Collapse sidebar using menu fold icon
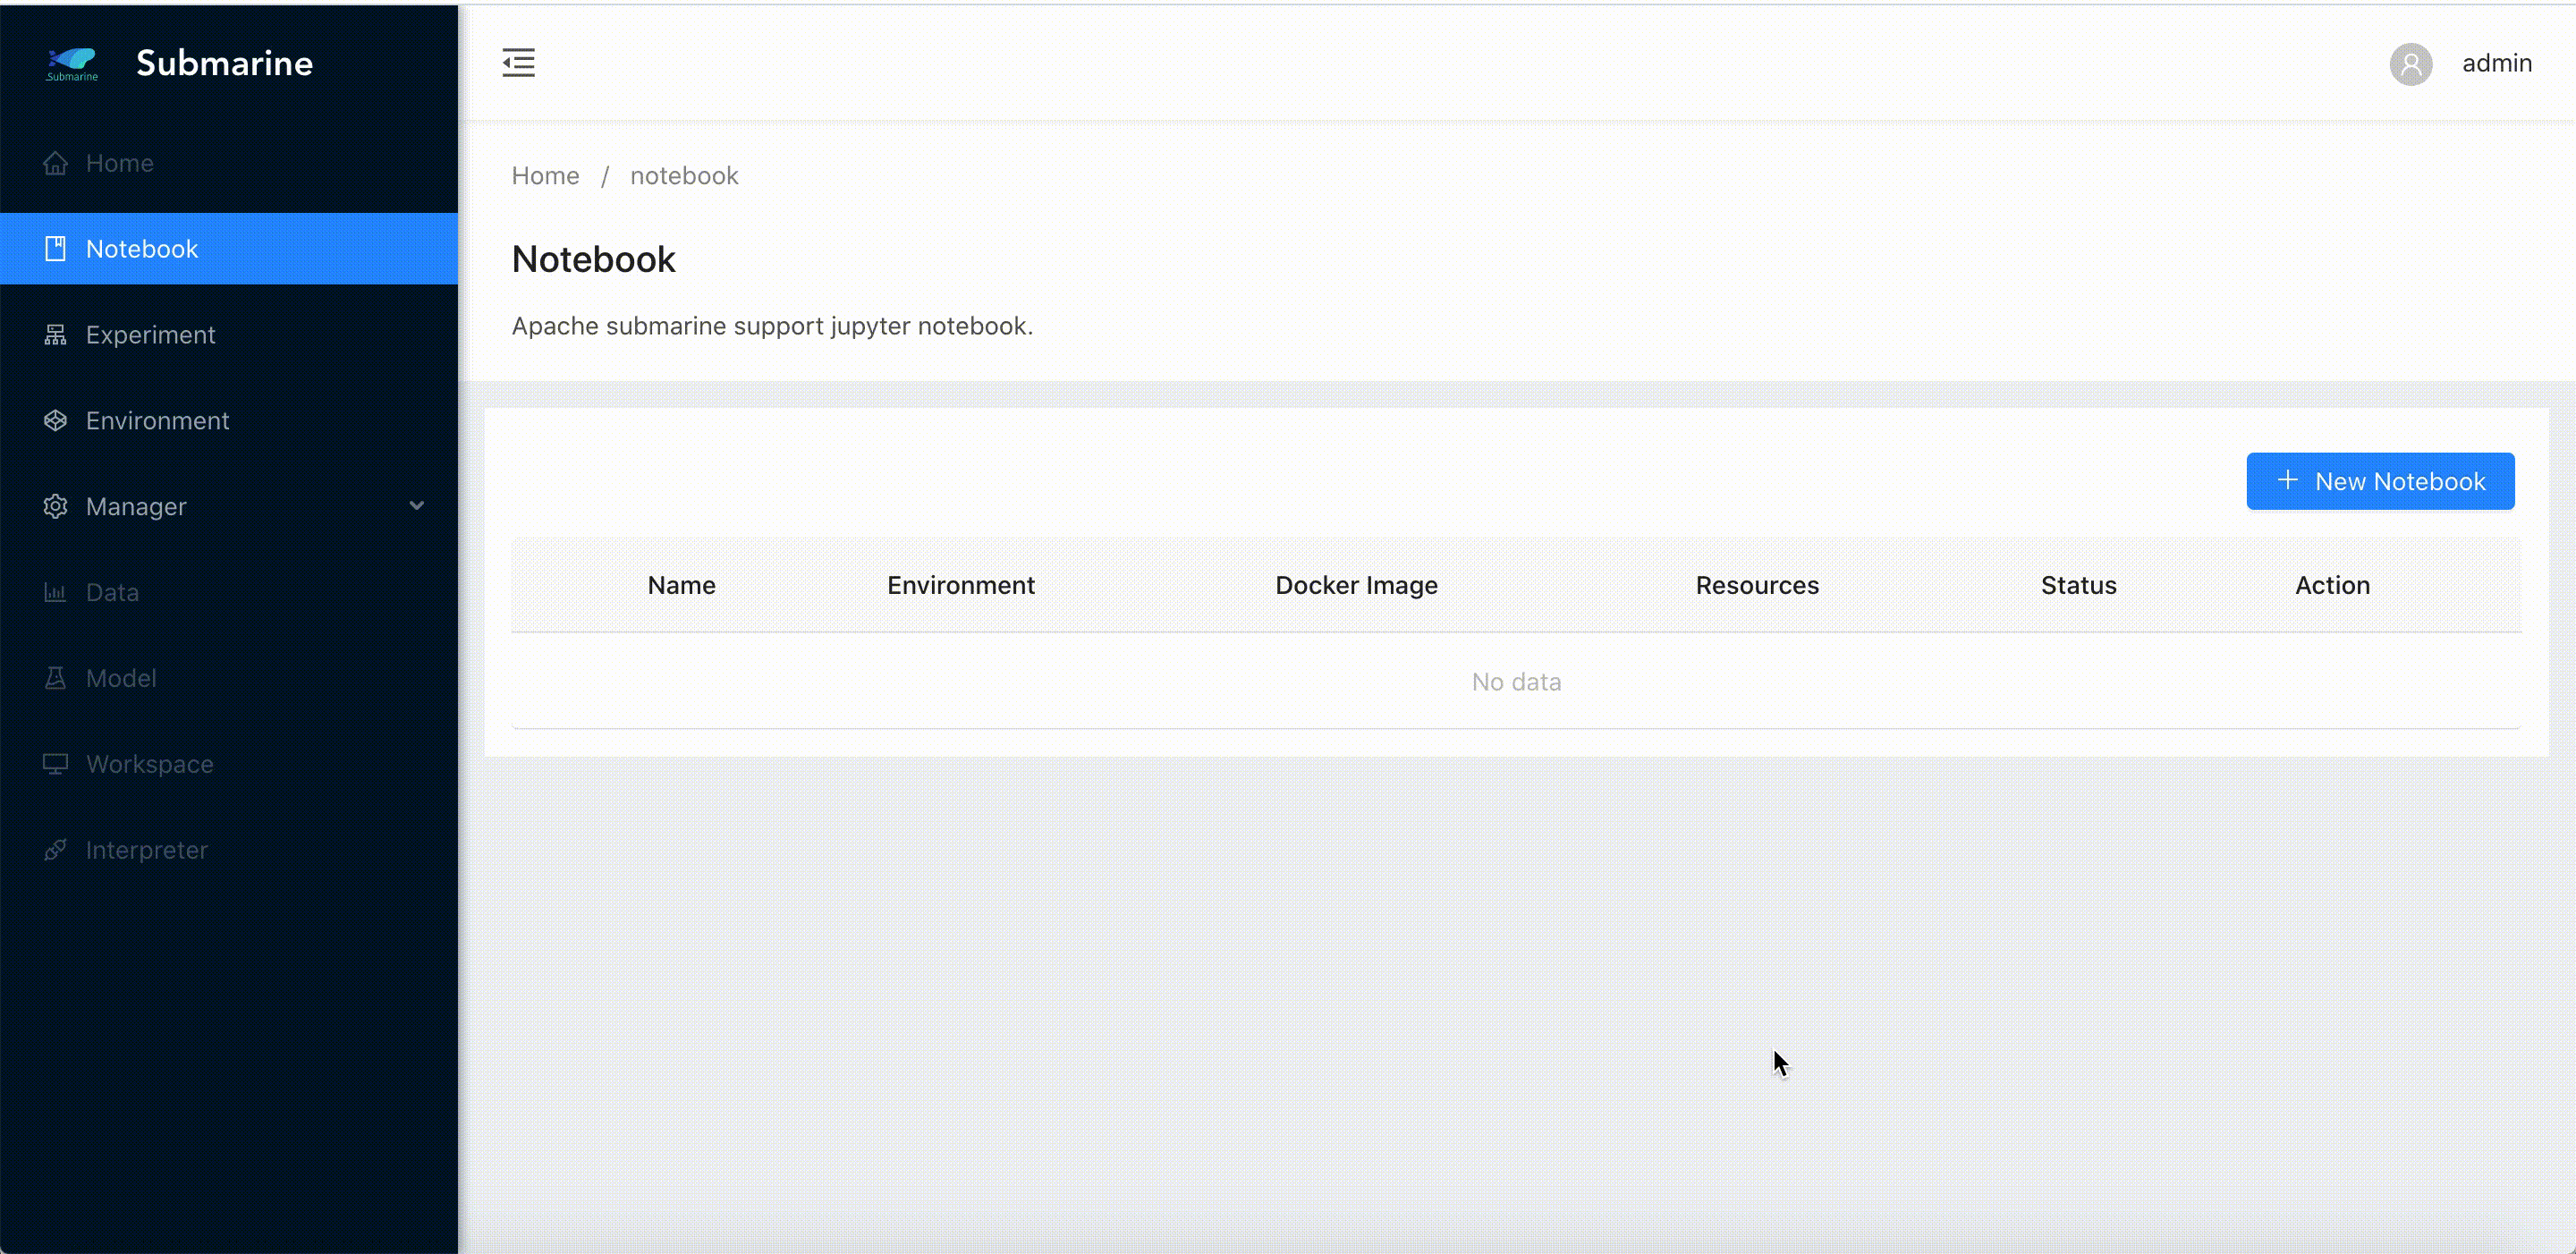2576x1254 pixels. coord(518,62)
